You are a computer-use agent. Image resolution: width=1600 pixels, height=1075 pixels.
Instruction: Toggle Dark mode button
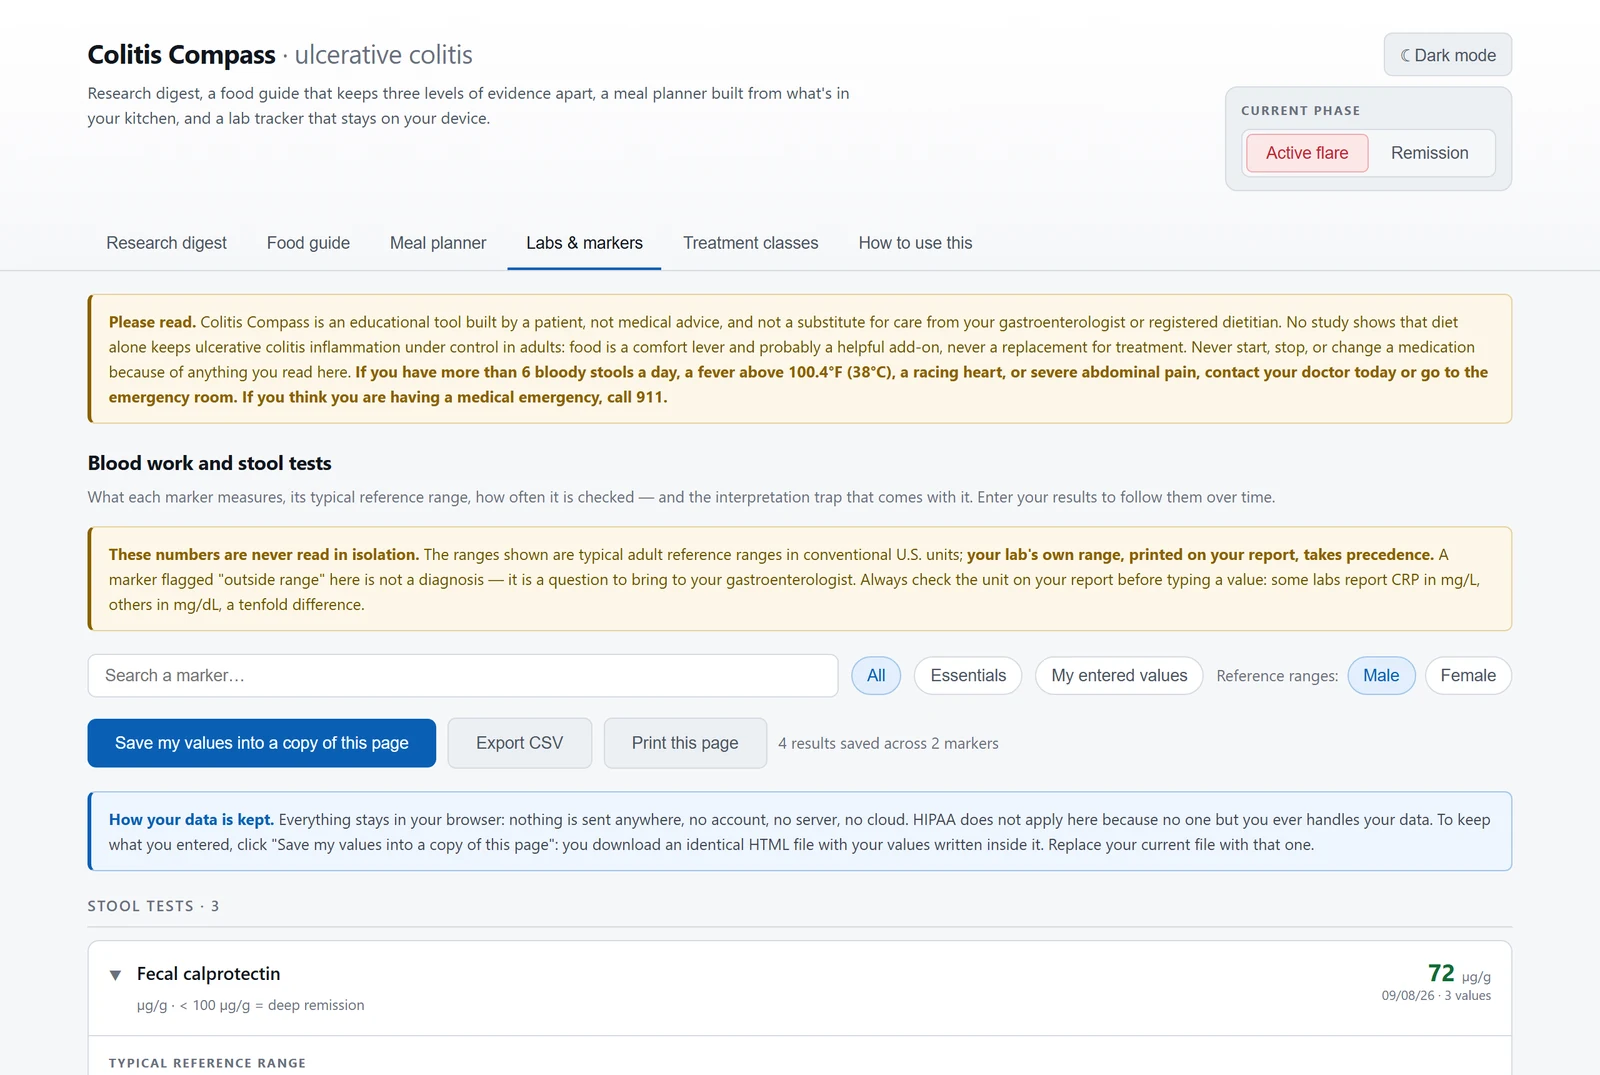pos(1447,55)
